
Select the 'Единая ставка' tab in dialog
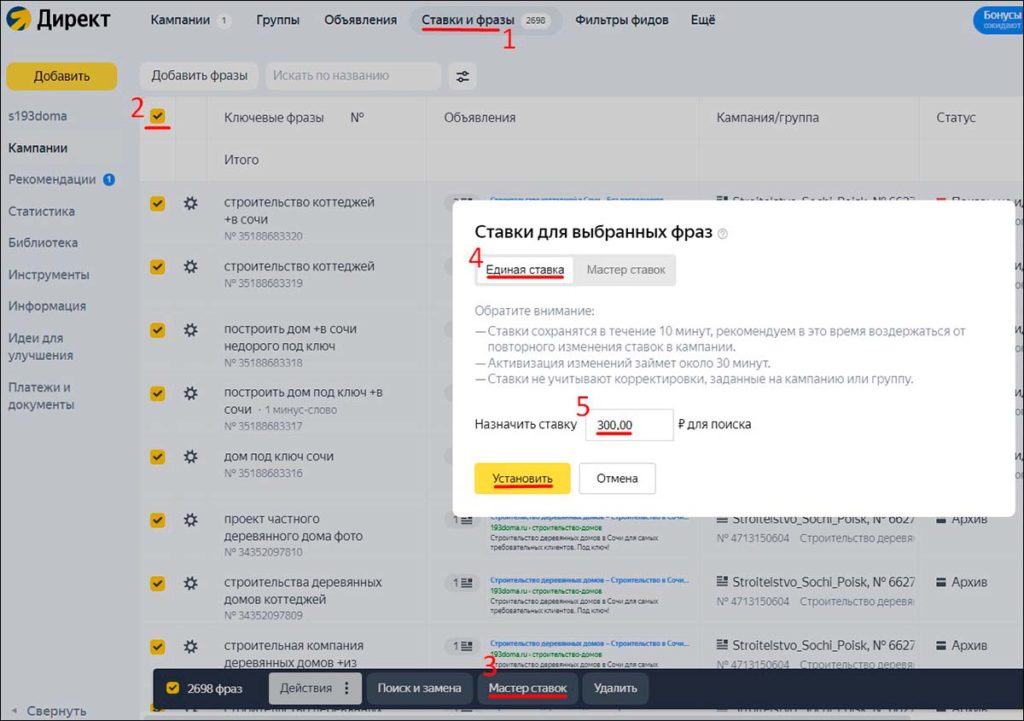[524, 270]
